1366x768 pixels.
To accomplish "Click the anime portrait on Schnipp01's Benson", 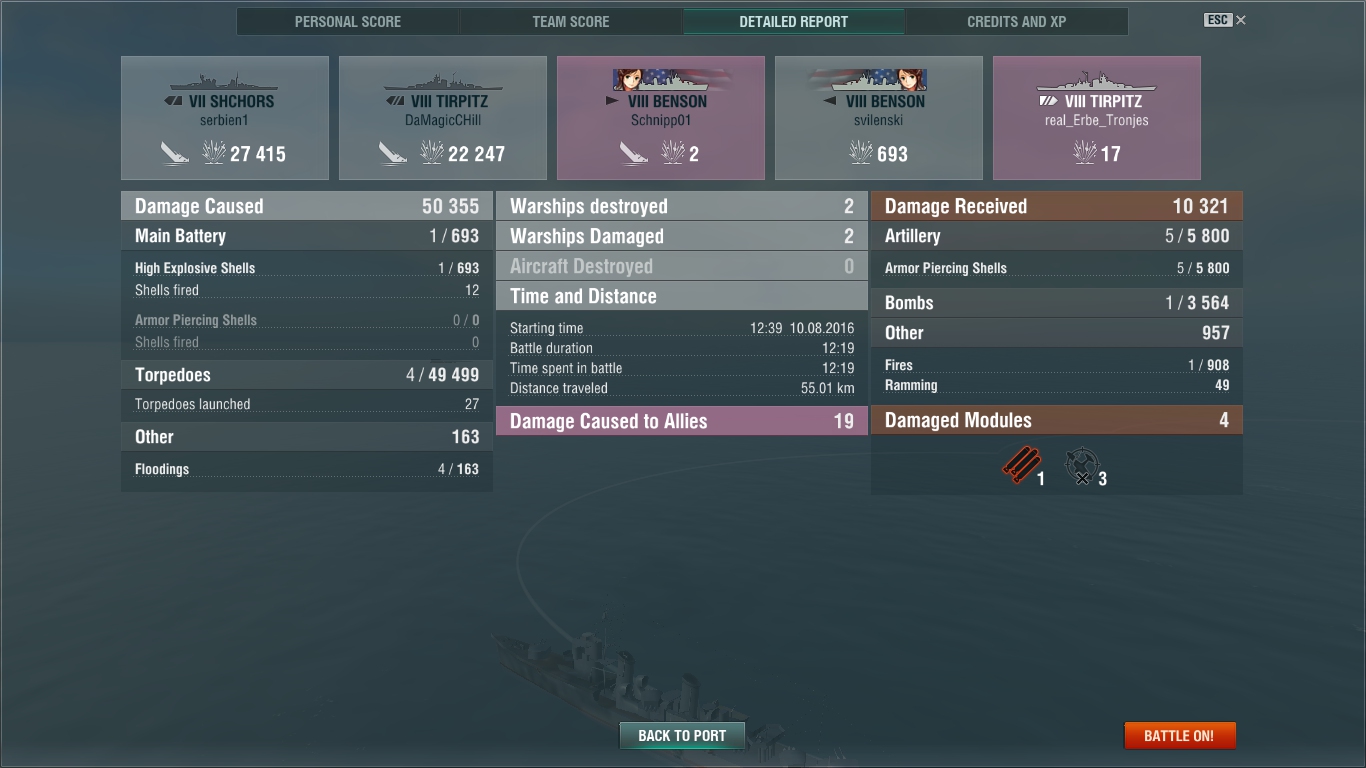I will point(628,80).
